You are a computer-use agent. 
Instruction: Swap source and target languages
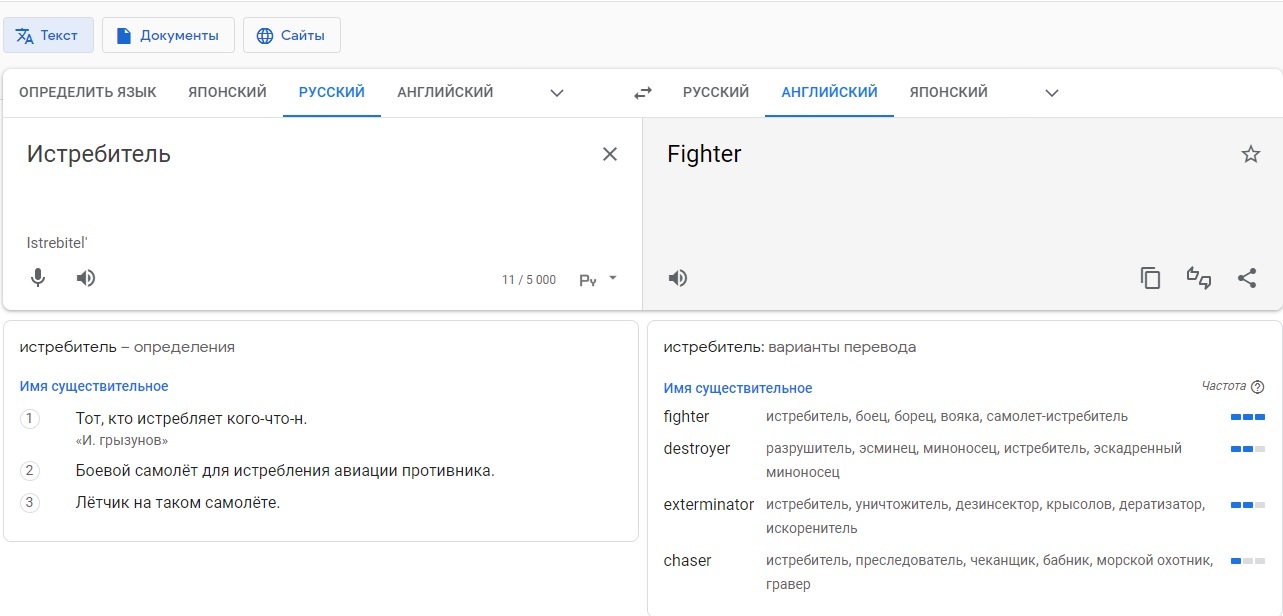(643, 93)
